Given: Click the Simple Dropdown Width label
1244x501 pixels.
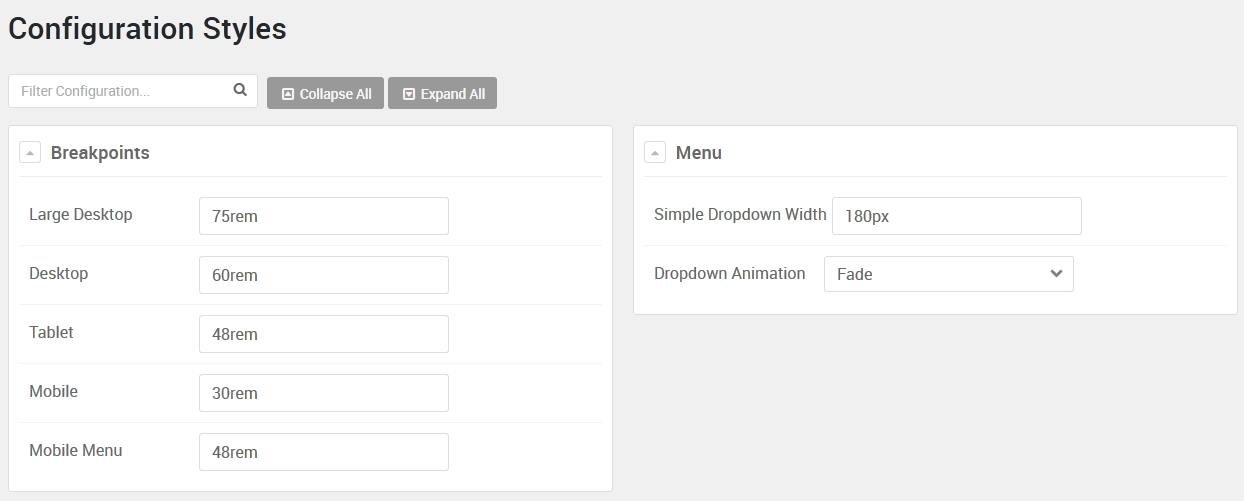Looking at the screenshot, I should pos(740,214).
